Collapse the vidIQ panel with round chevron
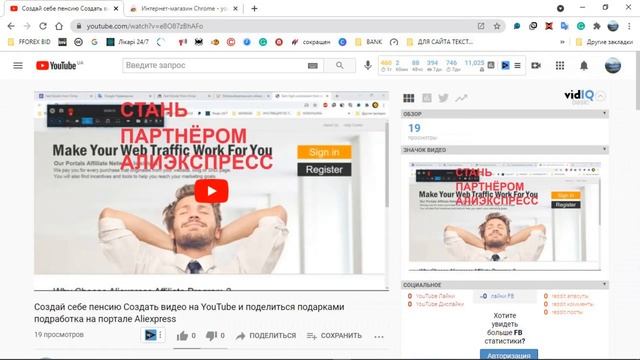 pyautogui.click(x=600, y=96)
